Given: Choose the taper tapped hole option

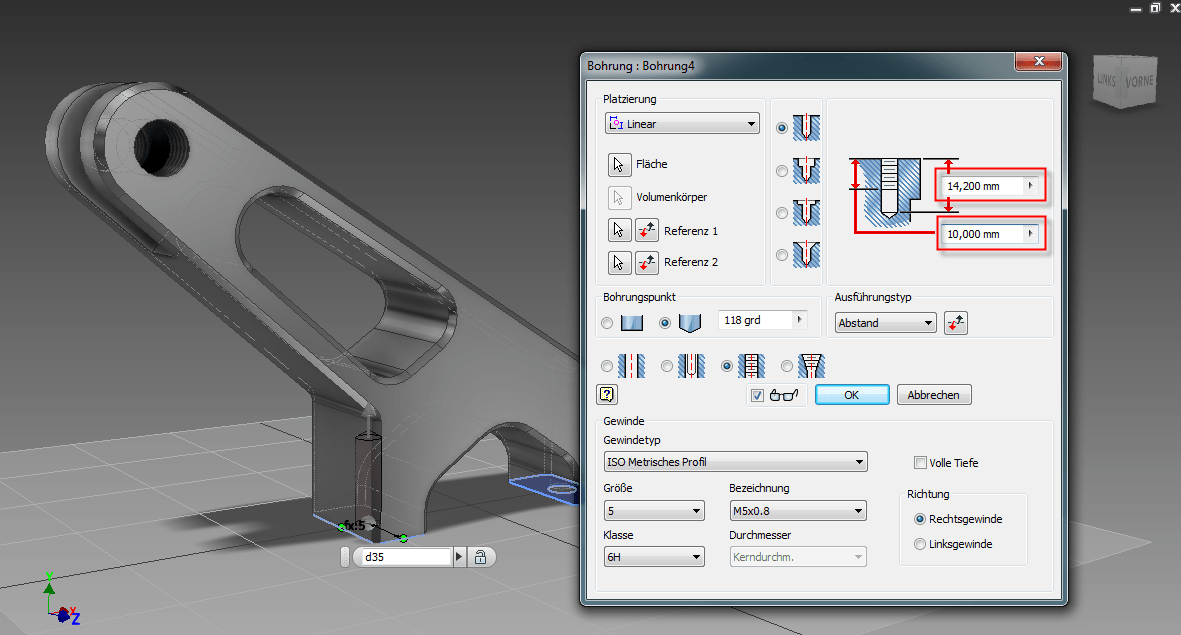Looking at the screenshot, I should (787, 366).
